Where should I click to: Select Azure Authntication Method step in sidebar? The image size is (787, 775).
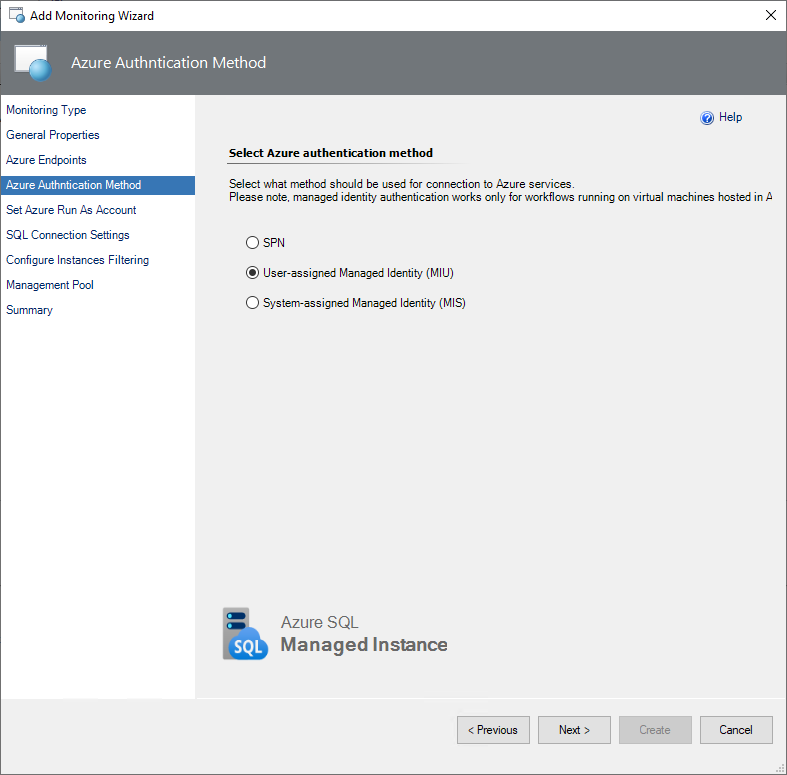point(98,185)
